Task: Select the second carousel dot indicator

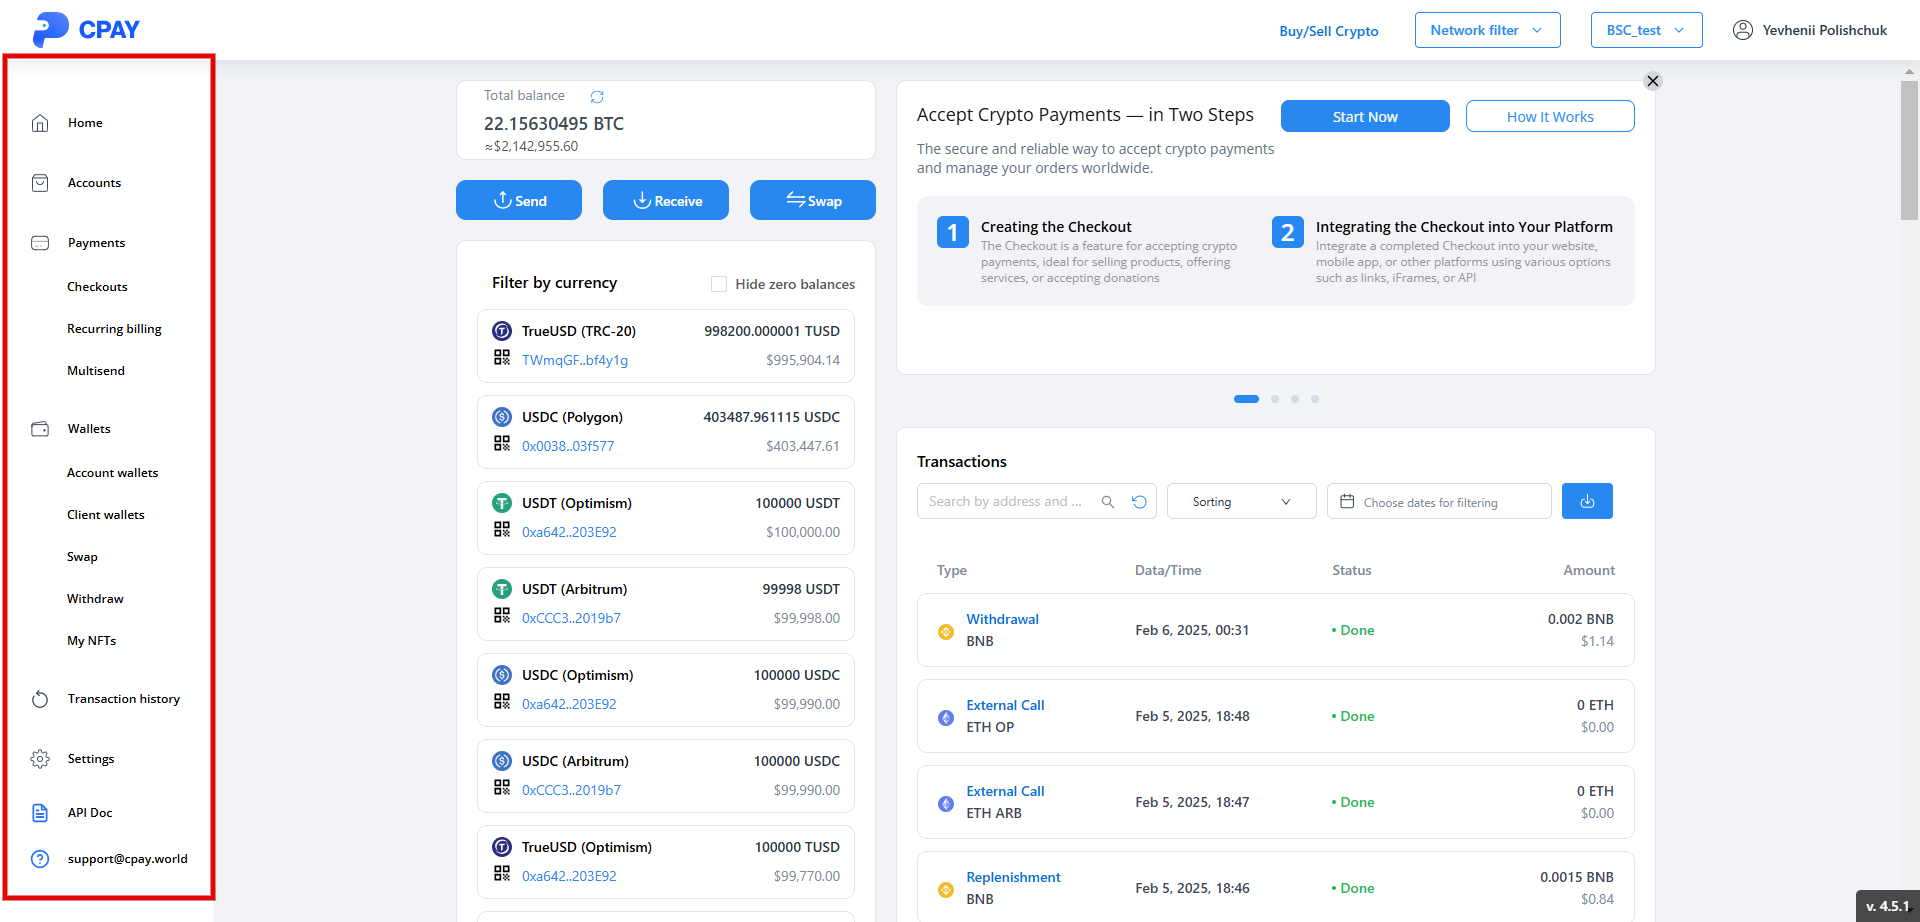Action: tap(1275, 399)
